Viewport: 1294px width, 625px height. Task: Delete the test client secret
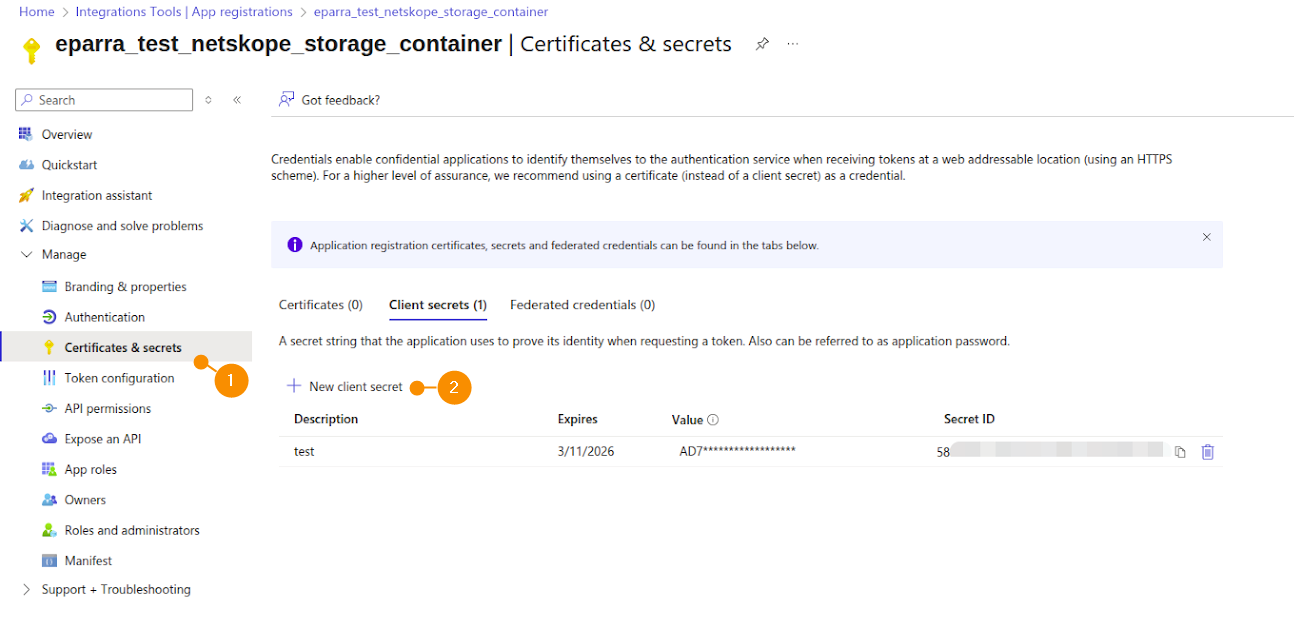(1207, 452)
